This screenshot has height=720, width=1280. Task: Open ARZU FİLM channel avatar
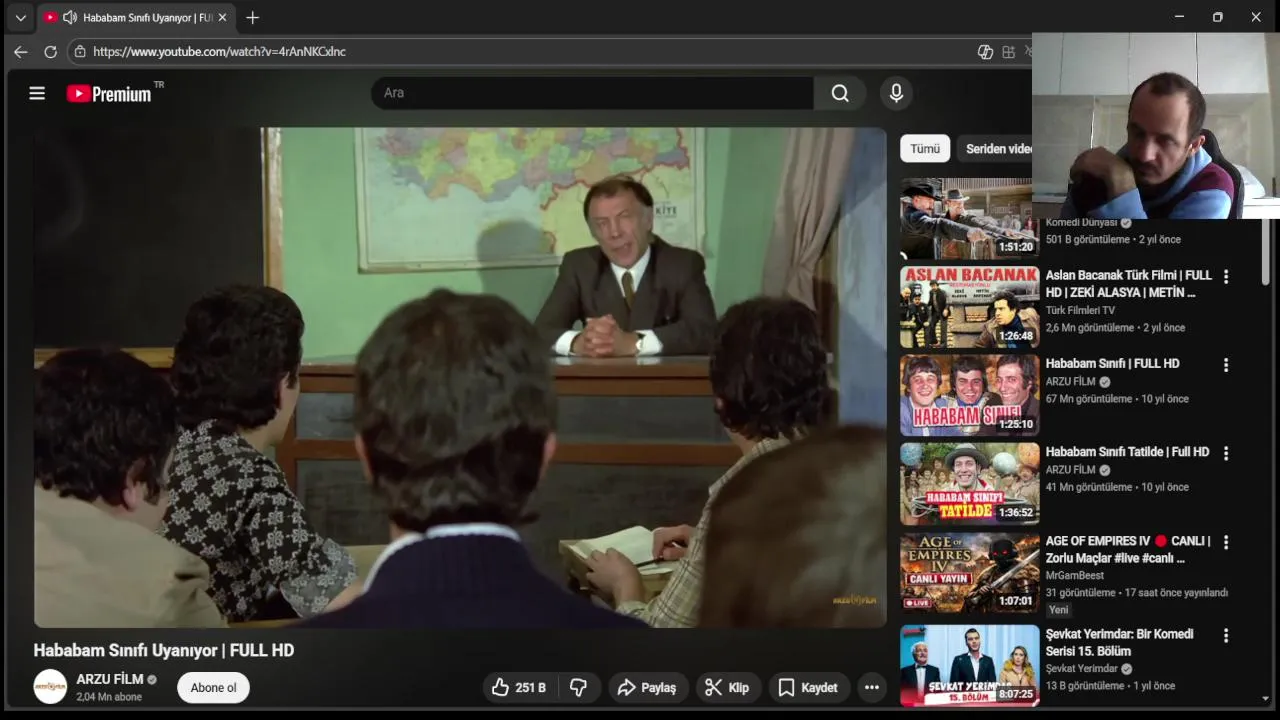point(50,687)
